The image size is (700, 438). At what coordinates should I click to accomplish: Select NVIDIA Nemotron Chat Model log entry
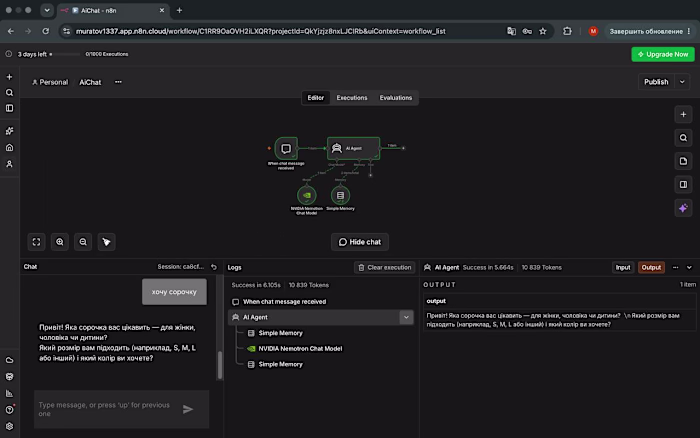coord(300,349)
